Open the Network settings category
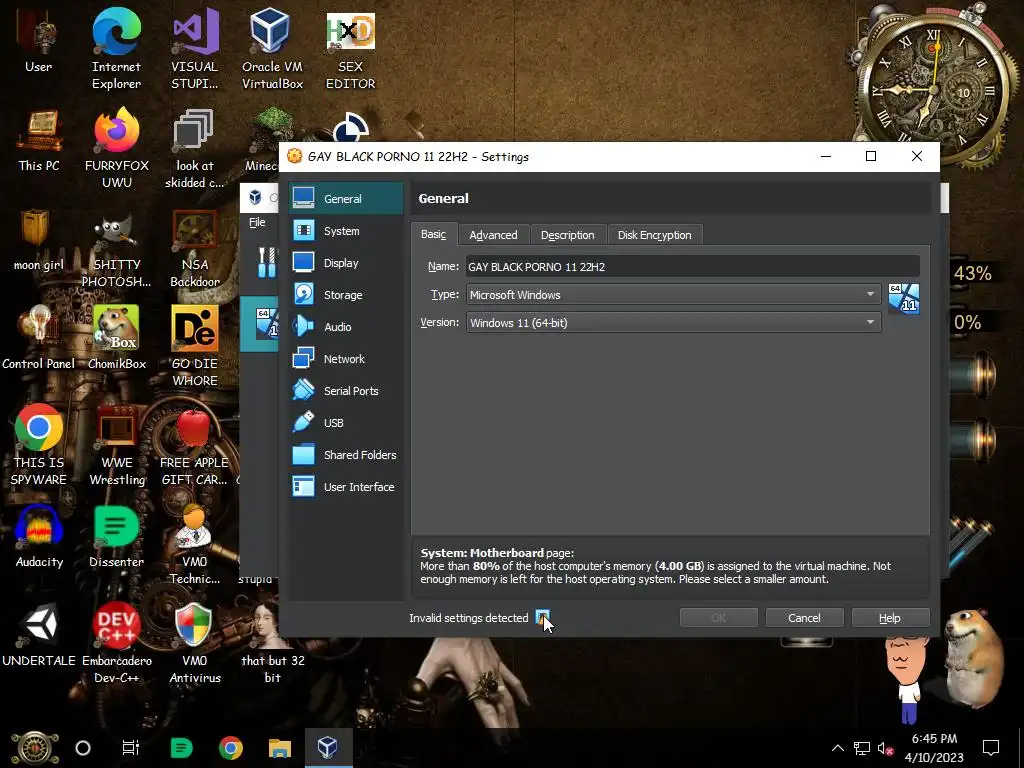The height and width of the screenshot is (768, 1024). pyautogui.click(x=346, y=359)
